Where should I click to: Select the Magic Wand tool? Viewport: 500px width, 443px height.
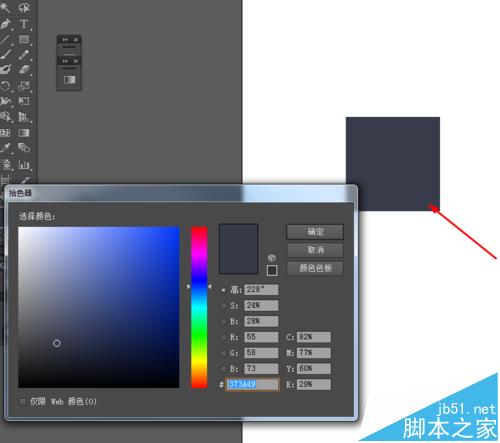pos(5,7)
